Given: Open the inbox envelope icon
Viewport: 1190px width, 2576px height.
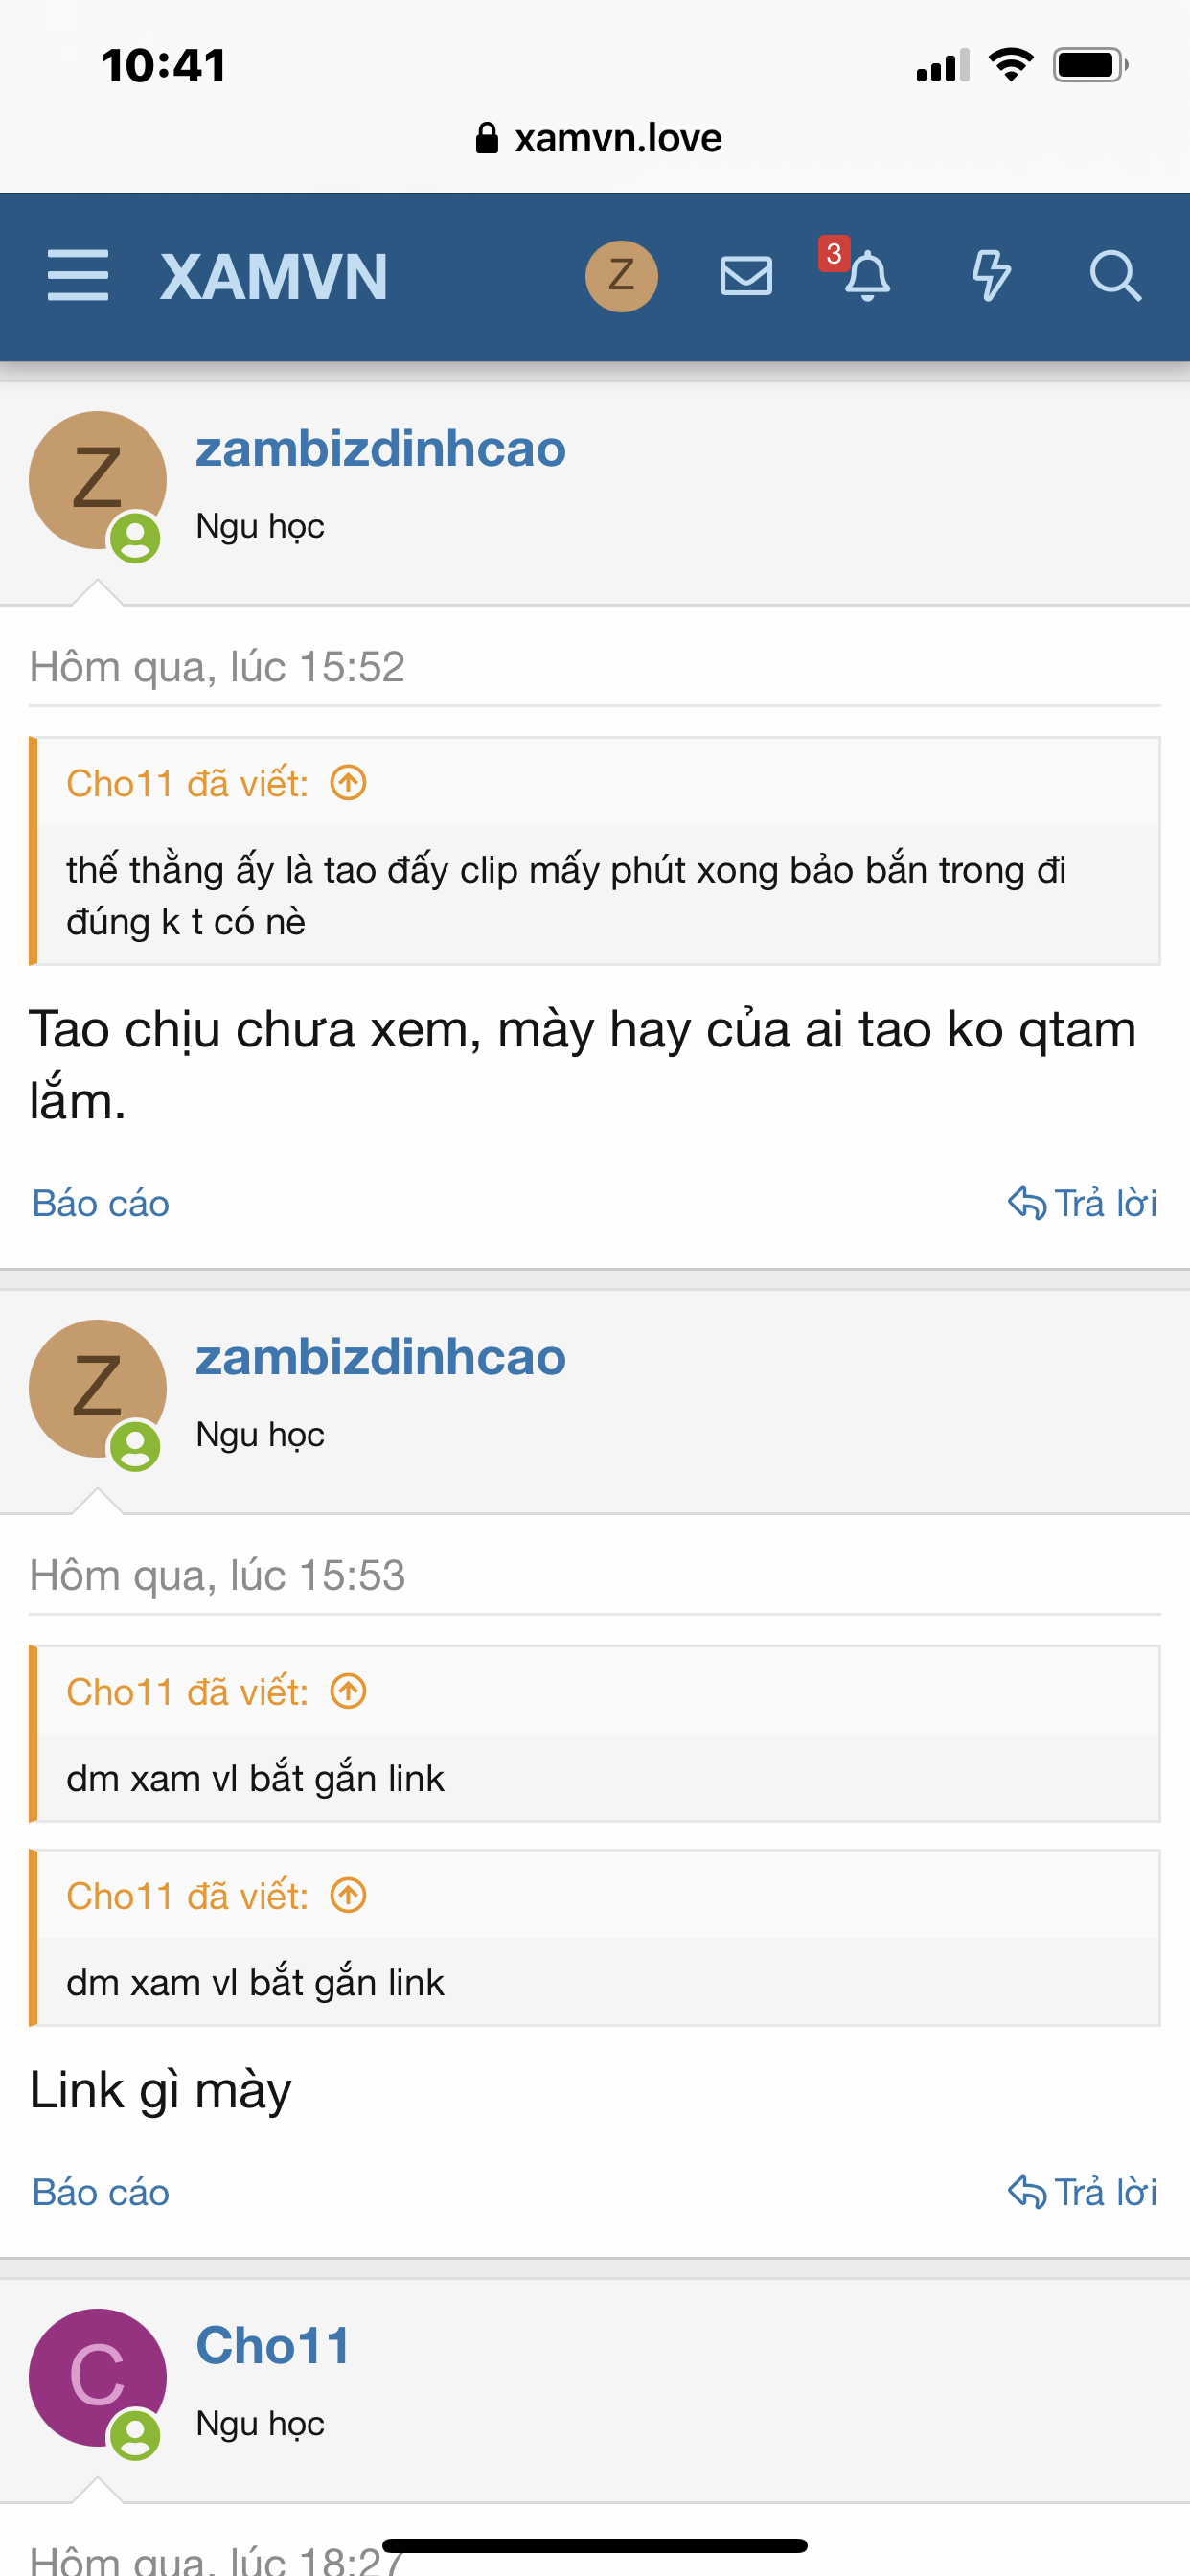Looking at the screenshot, I should tap(746, 276).
